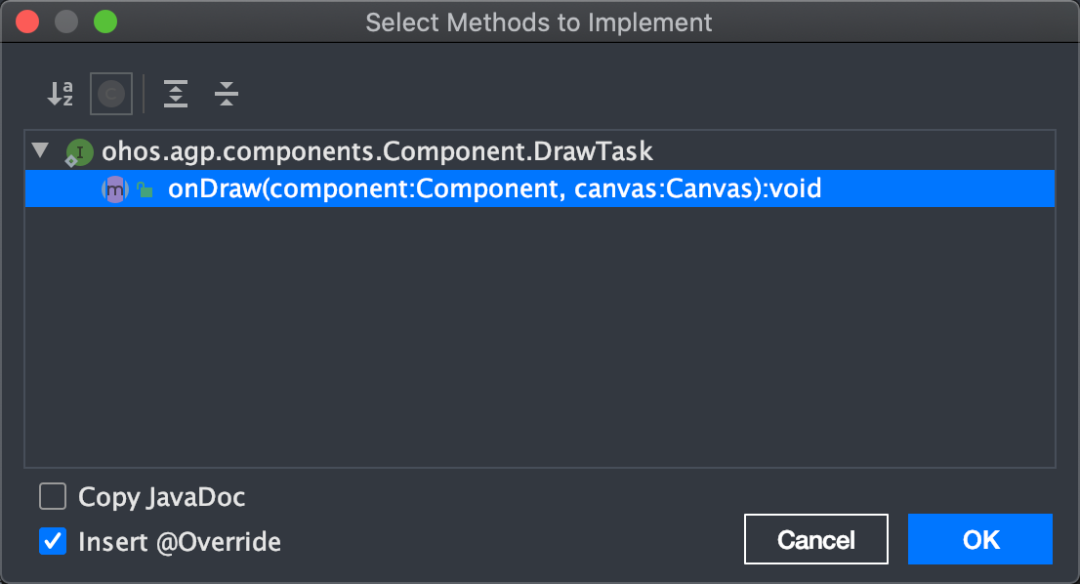Collapse all tree nodes icon
The width and height of the screenshot is (1080, 584).
coord(226,94)
